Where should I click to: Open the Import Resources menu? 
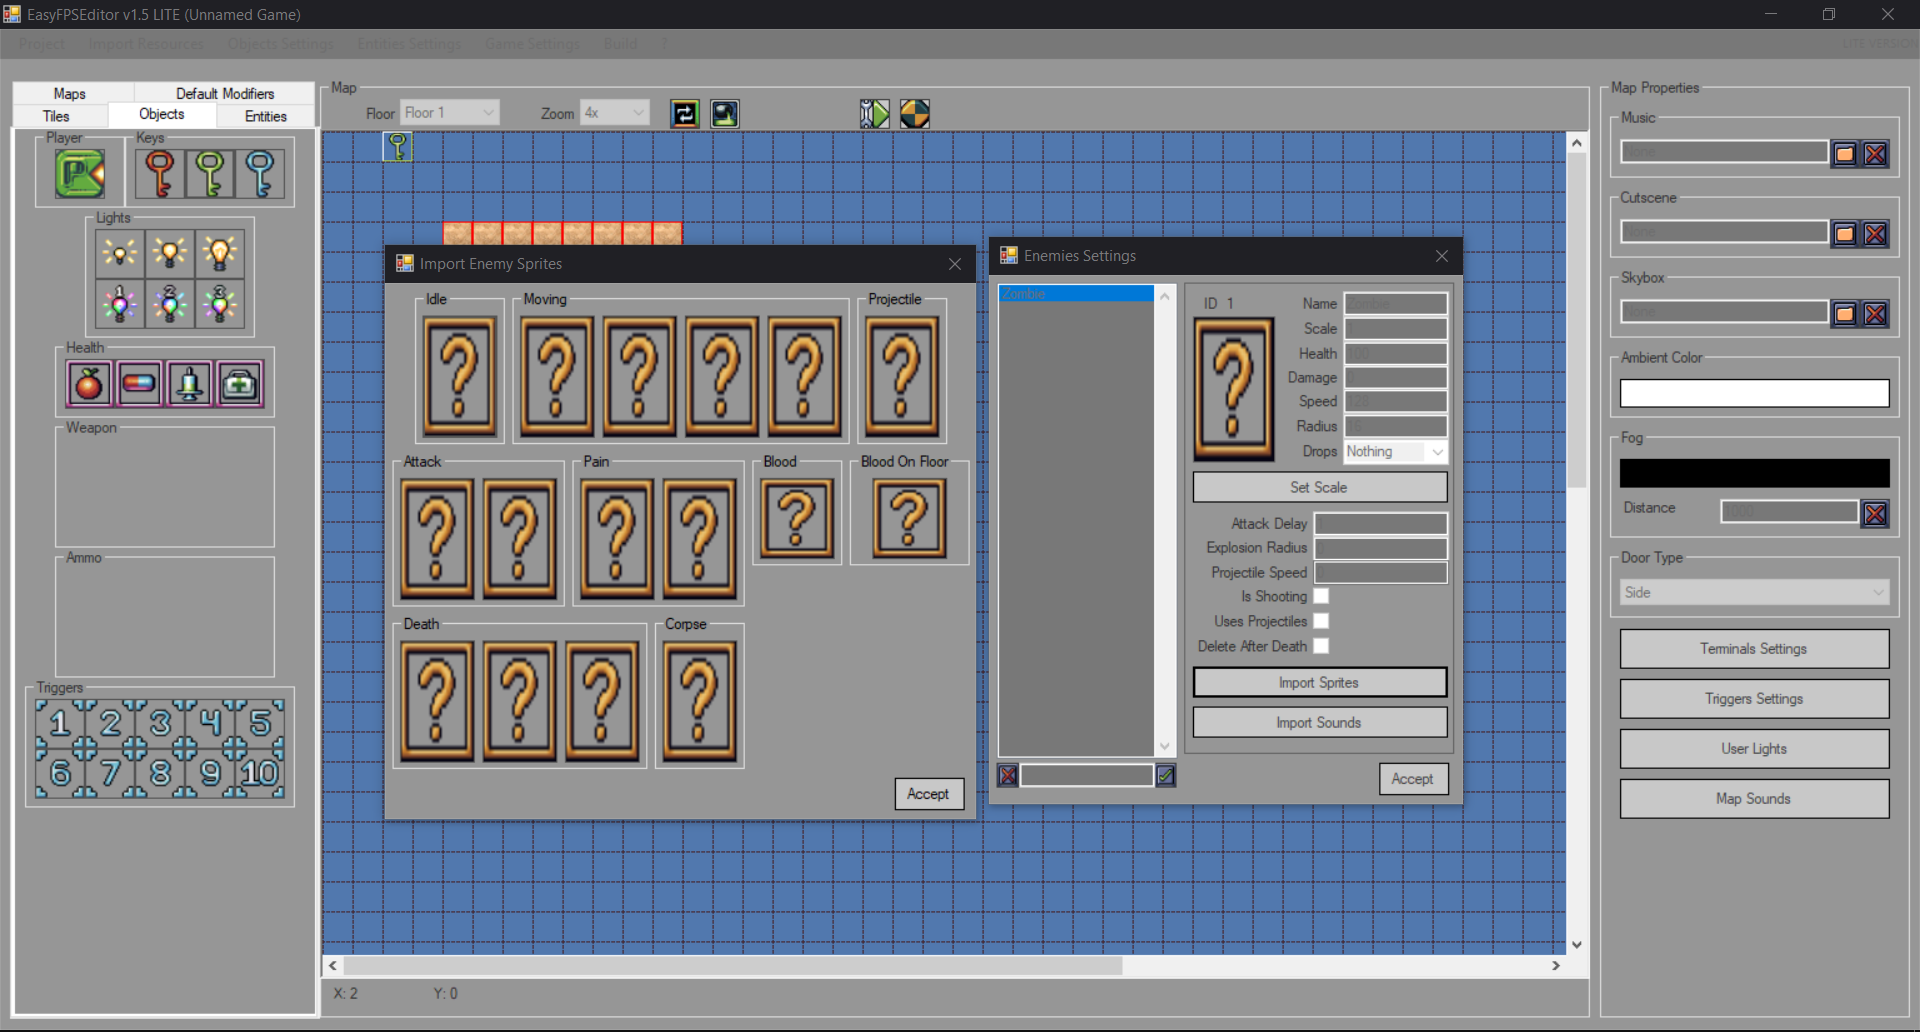click(x=146, y=44)
